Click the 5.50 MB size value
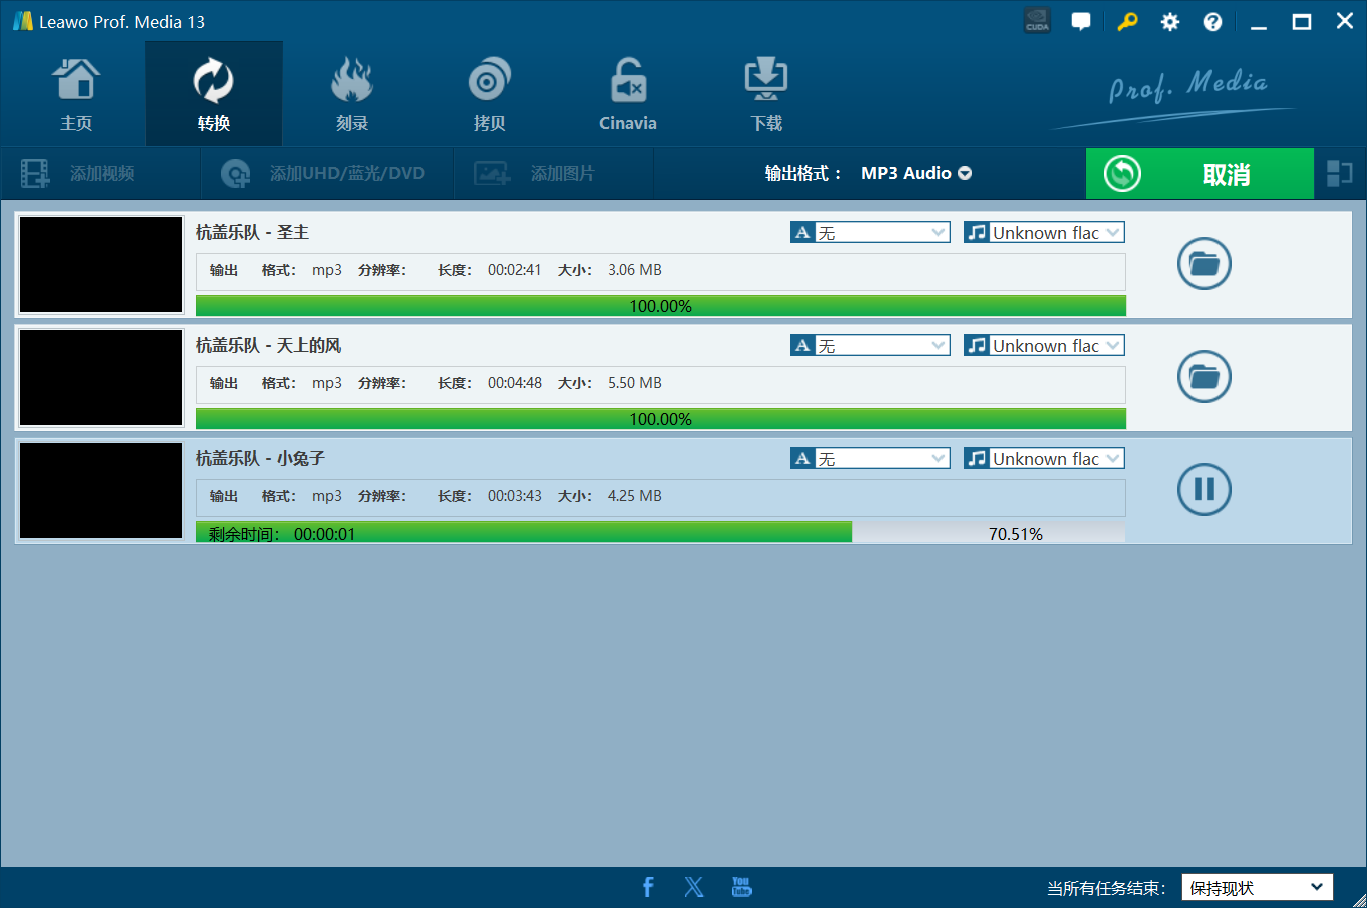The image size is (1367, 908). (635, 383)
